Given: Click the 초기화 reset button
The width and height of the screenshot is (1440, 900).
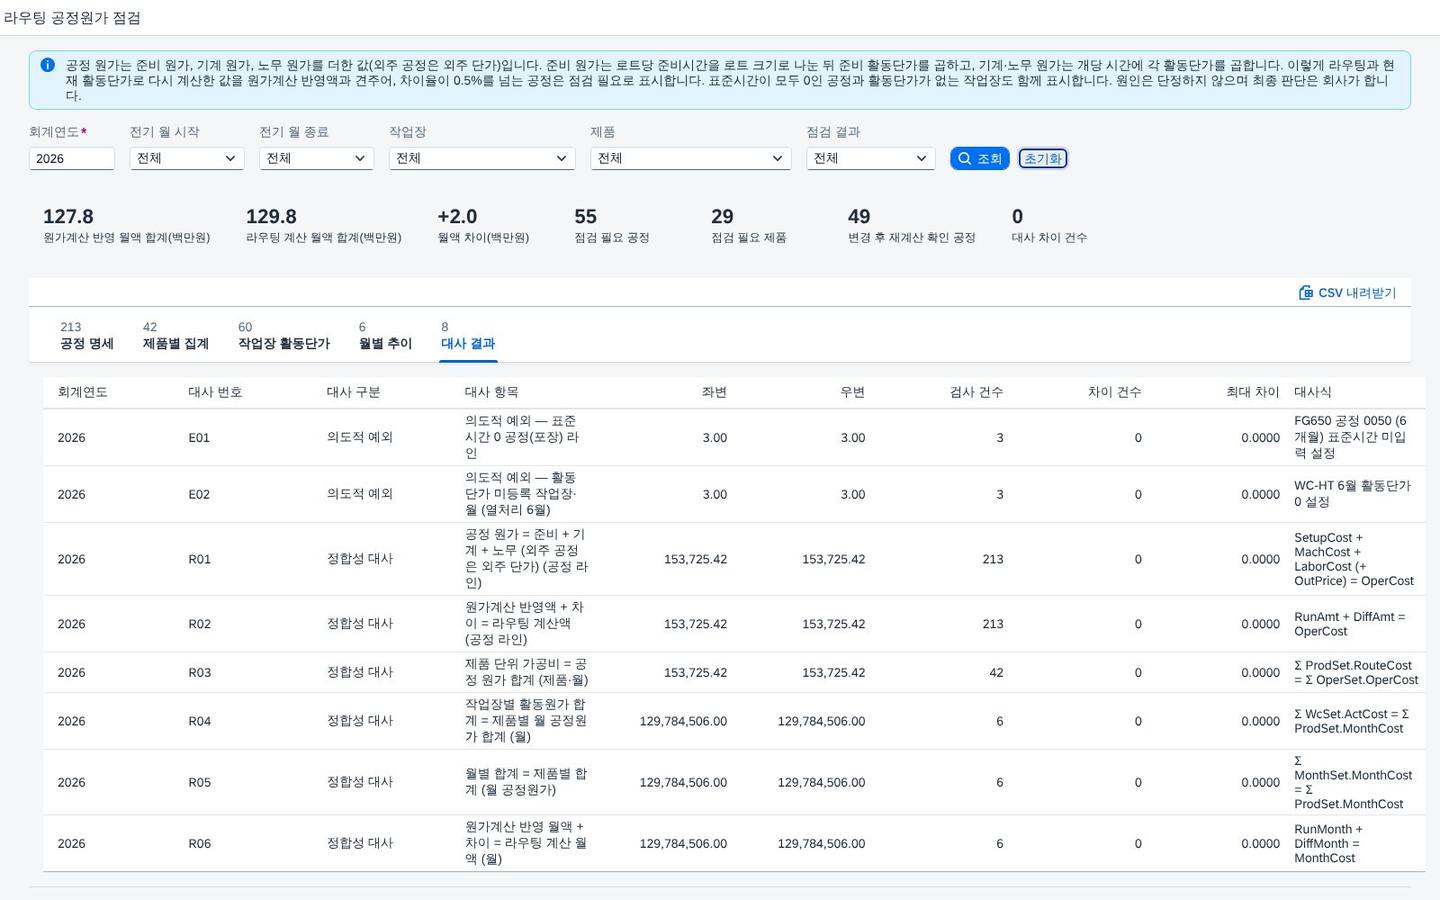Looking at the screenshot, I should click(1043, 158).
